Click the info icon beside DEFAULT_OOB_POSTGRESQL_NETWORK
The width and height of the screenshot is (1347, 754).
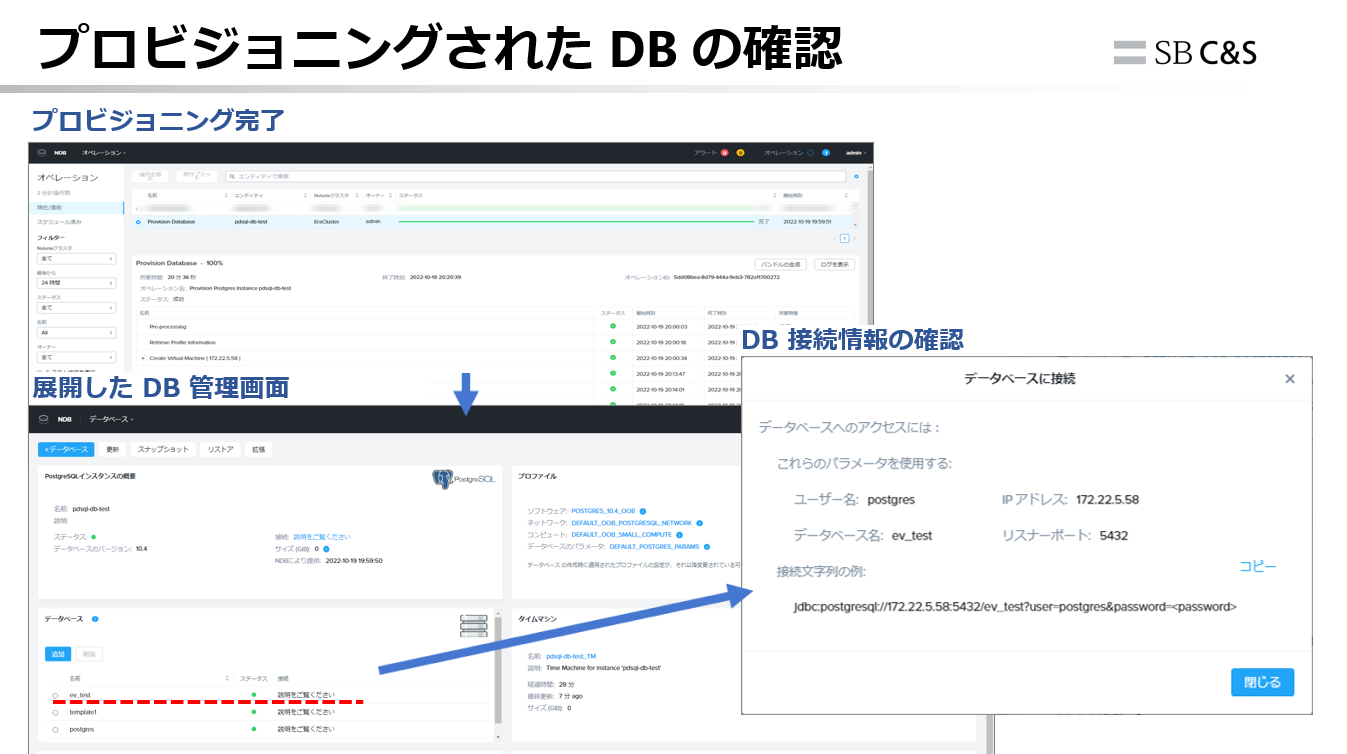pos(699,523)
